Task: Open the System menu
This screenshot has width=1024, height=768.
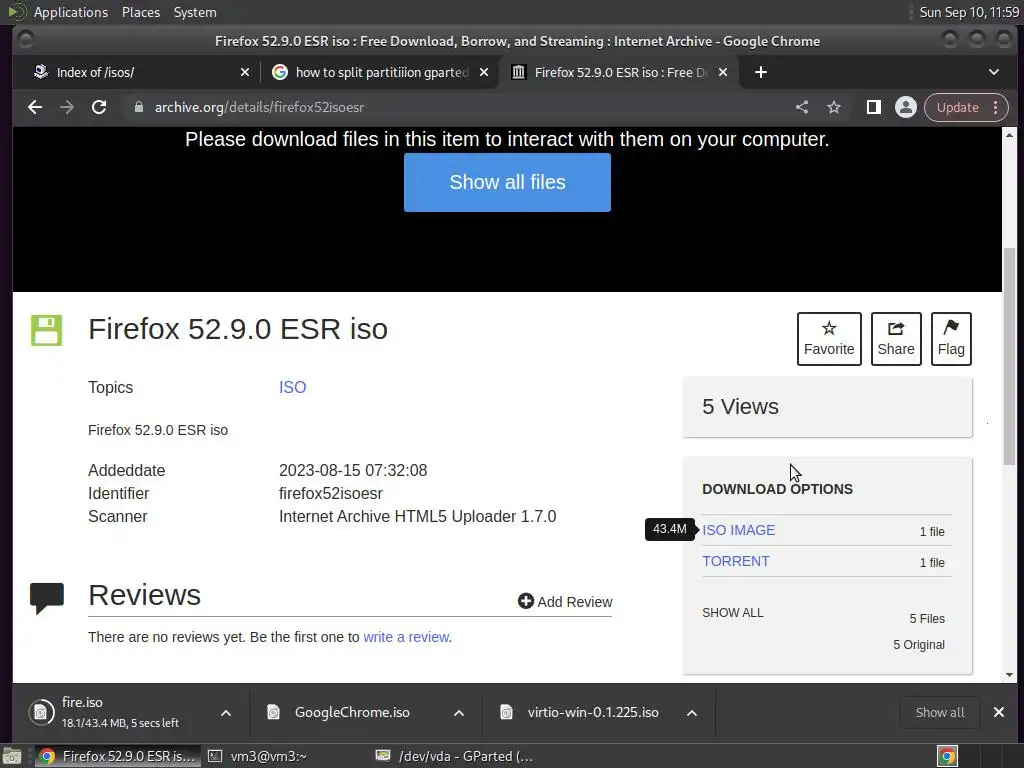Action: click(x=195, y=12)
